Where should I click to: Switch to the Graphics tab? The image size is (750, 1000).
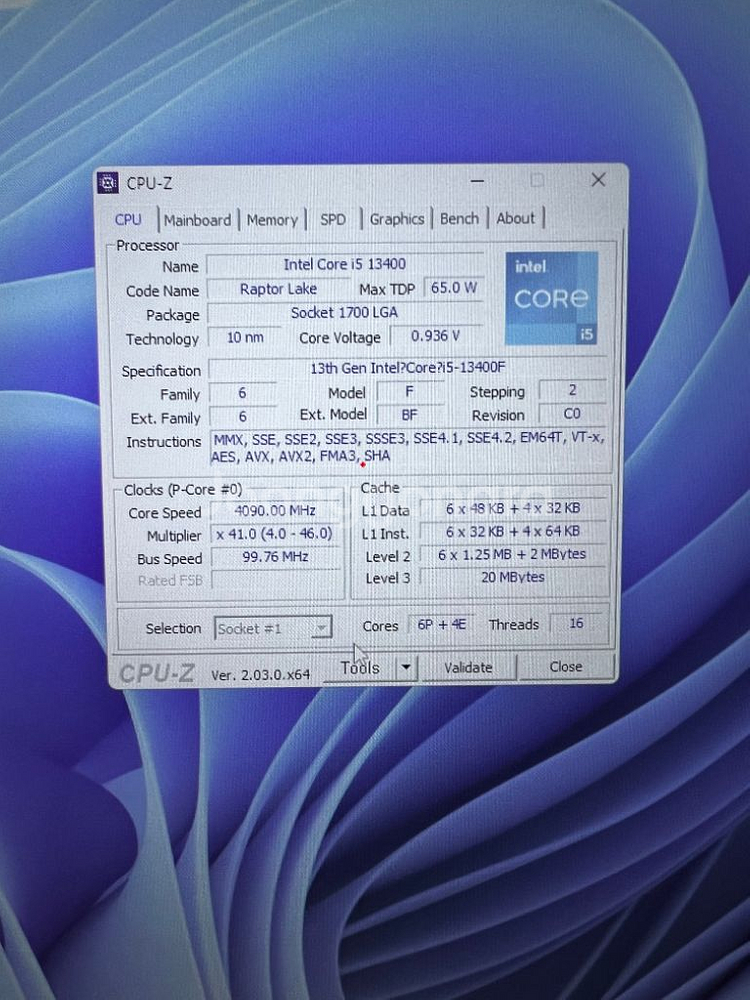coord(397,219)
